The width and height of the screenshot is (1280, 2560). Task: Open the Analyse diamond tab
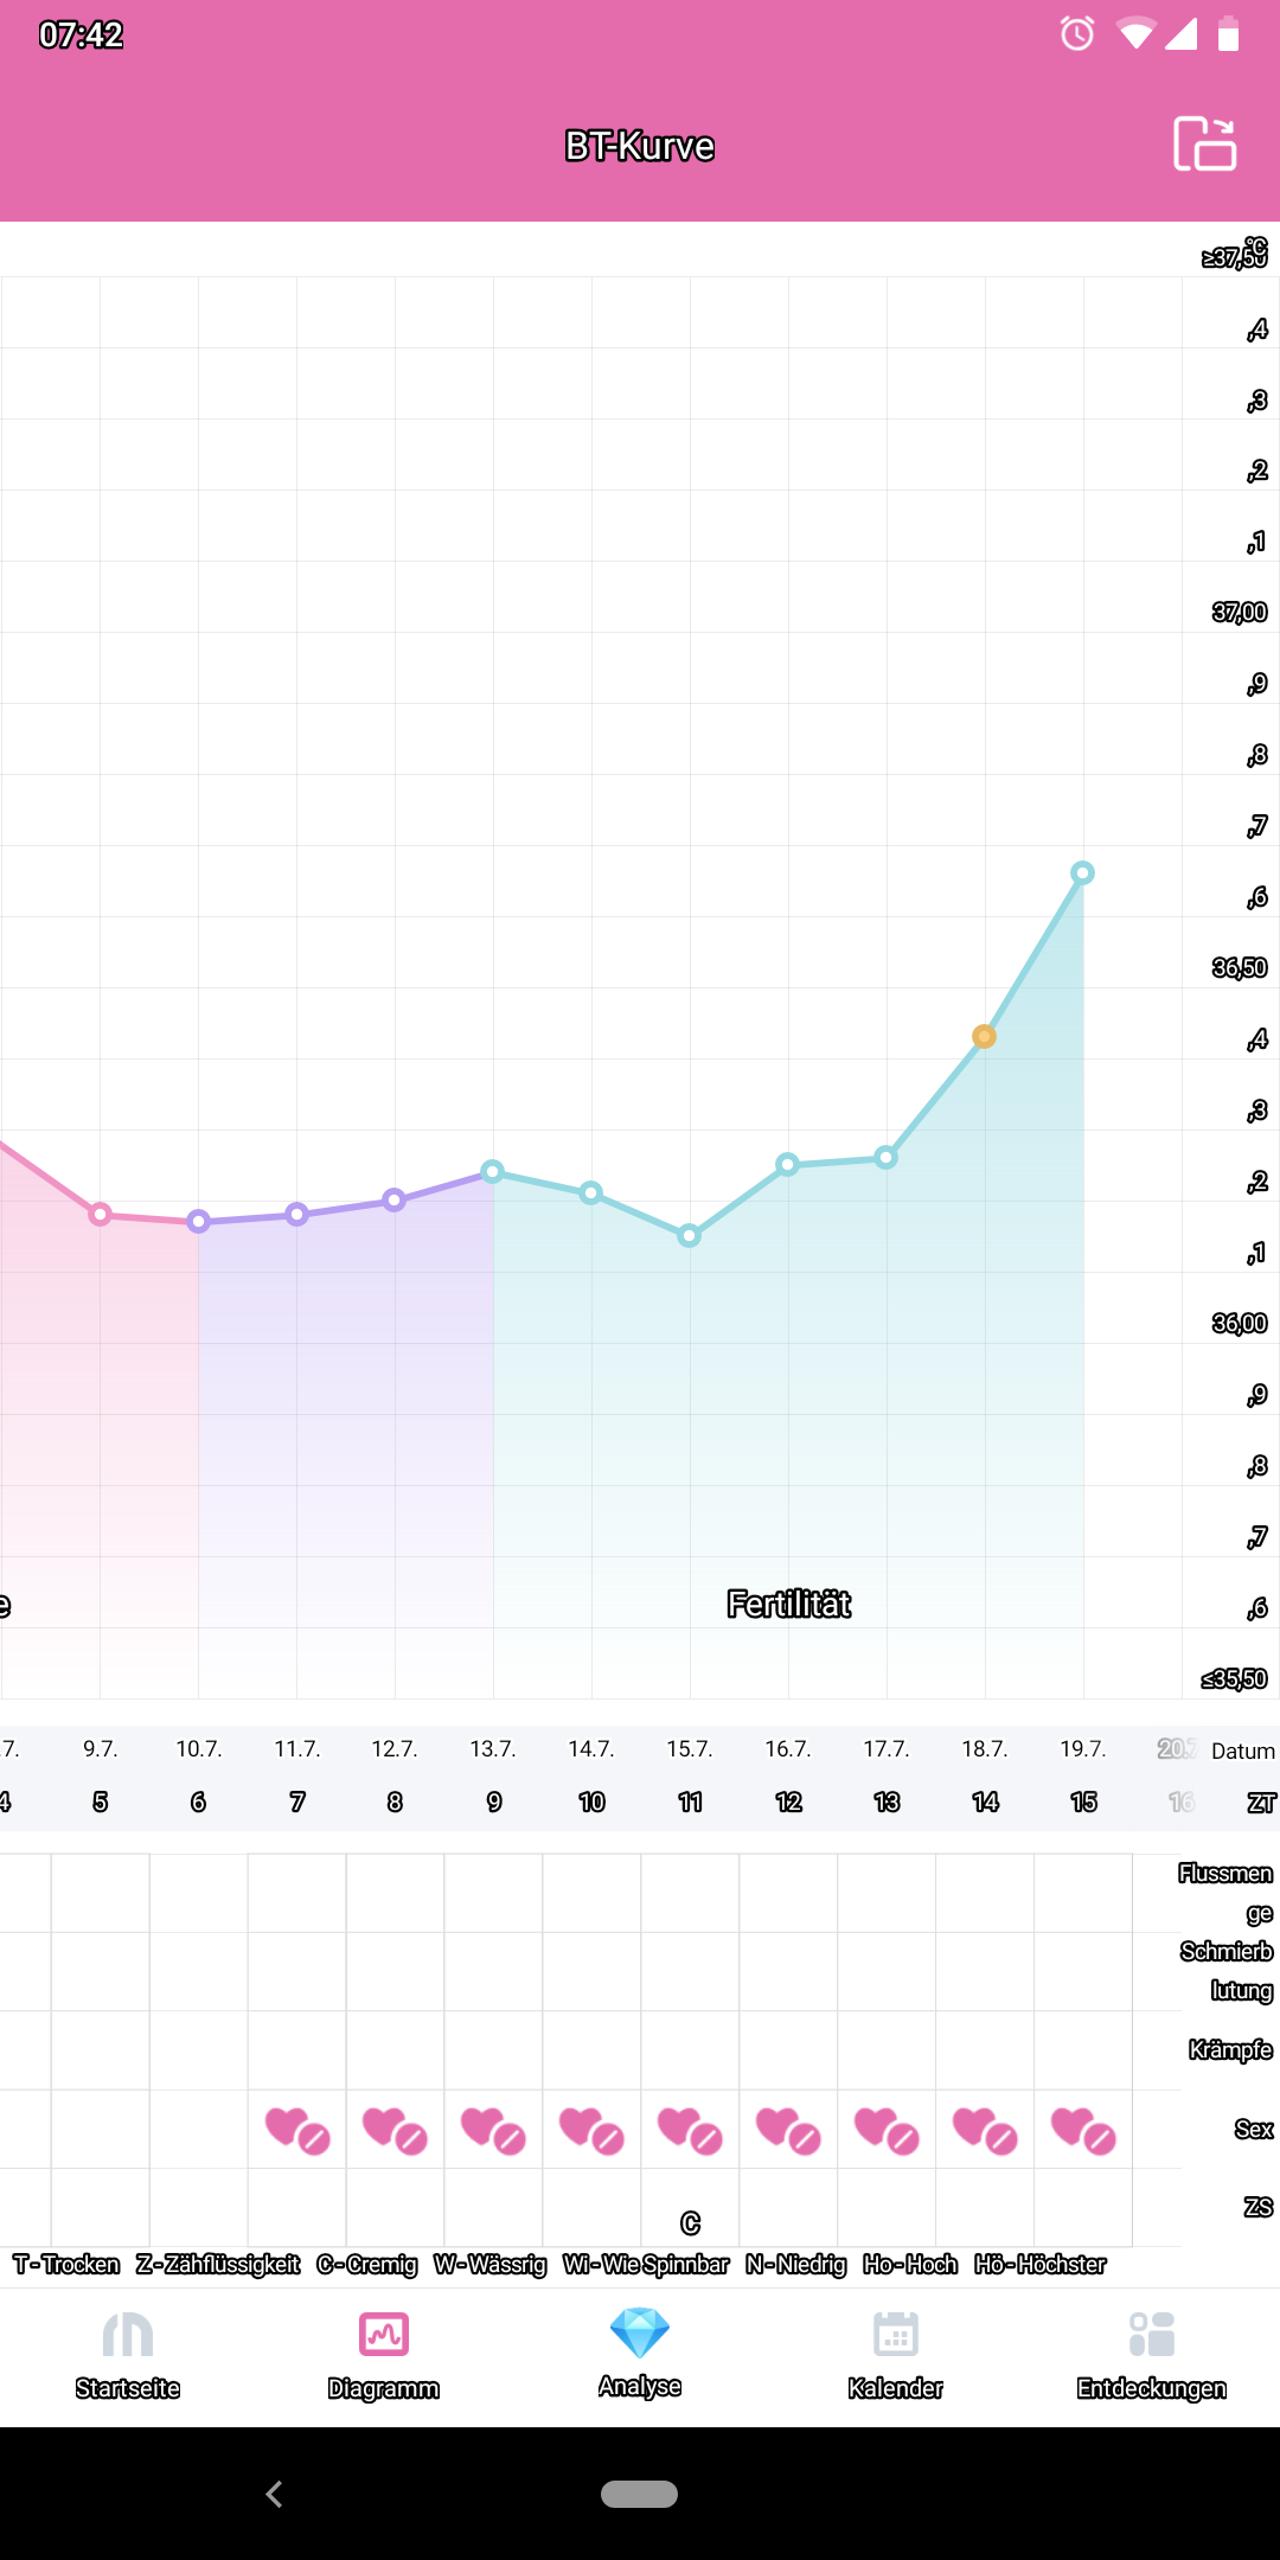(x=640, y=2354)
